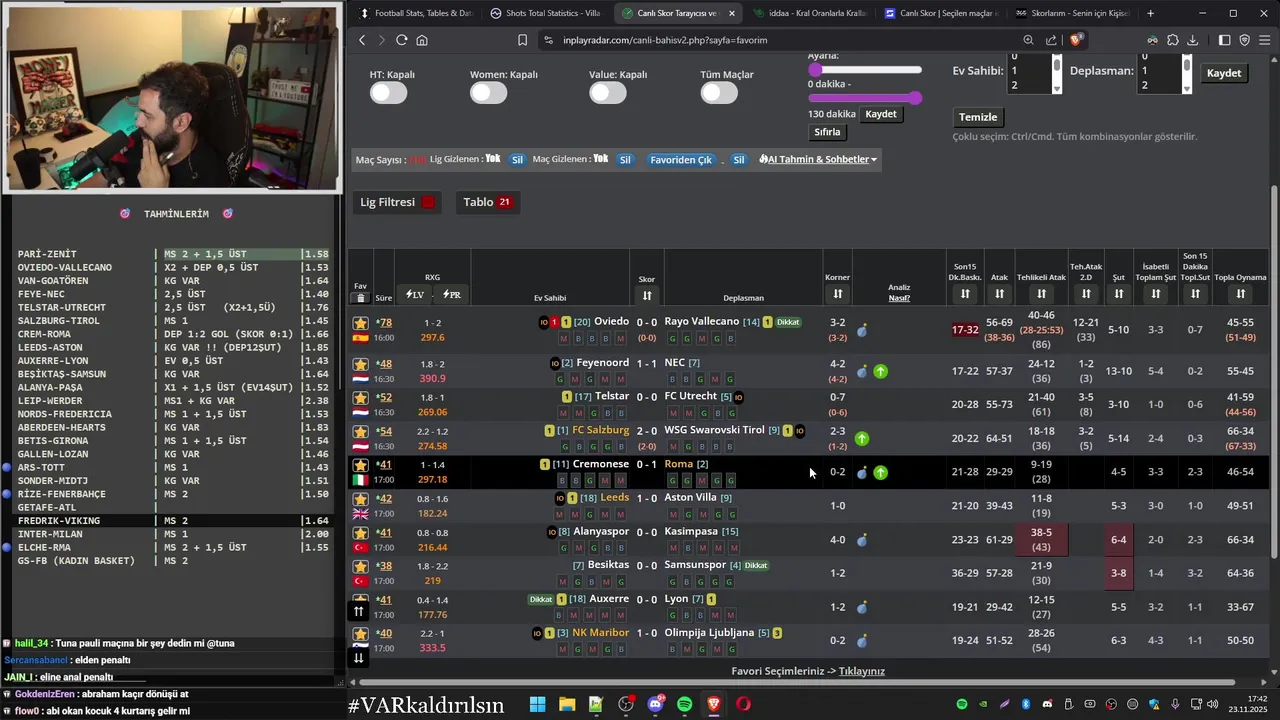Image resolution: width=1280 pixels, height=720 pixels.
Task: Unfavorite the Cremonese vs Roma match star
Action: click(x=361, y=465)
